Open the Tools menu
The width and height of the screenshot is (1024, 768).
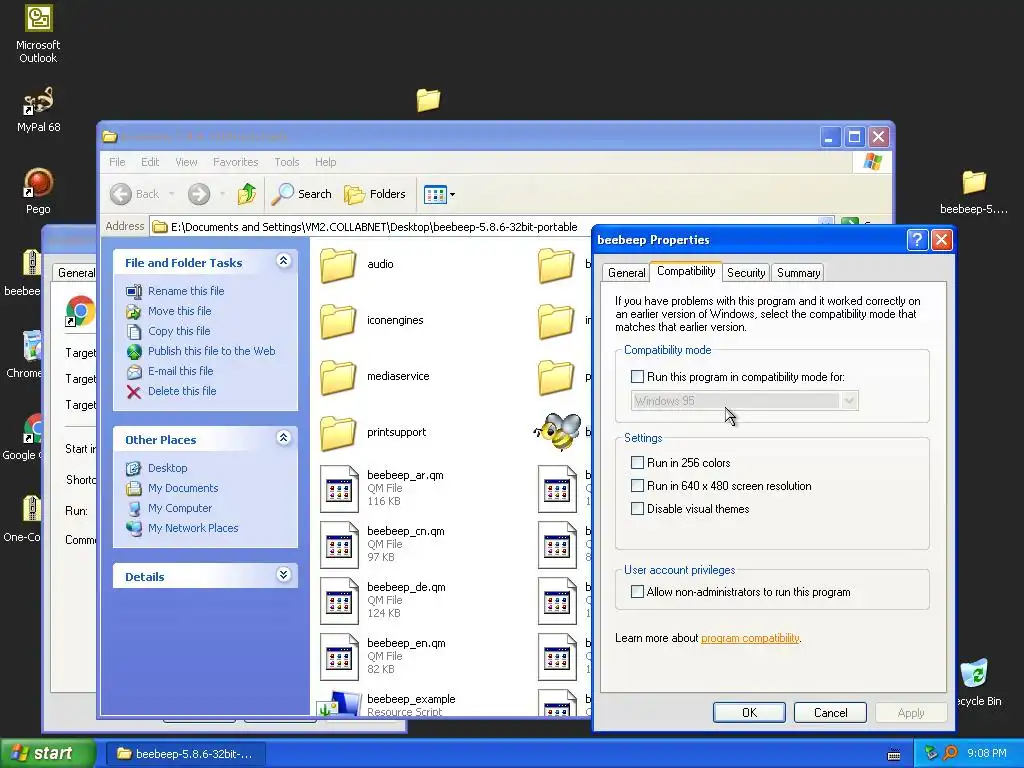tap(287, 162)
